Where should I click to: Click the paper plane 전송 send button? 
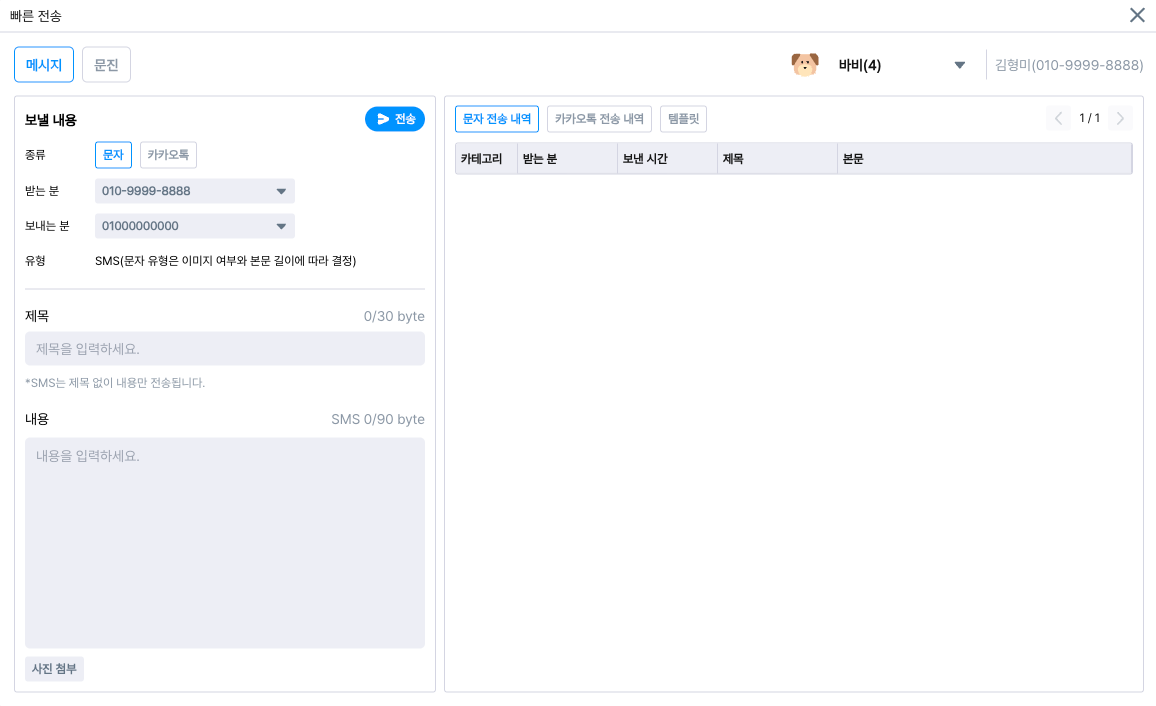coord(395,119)
